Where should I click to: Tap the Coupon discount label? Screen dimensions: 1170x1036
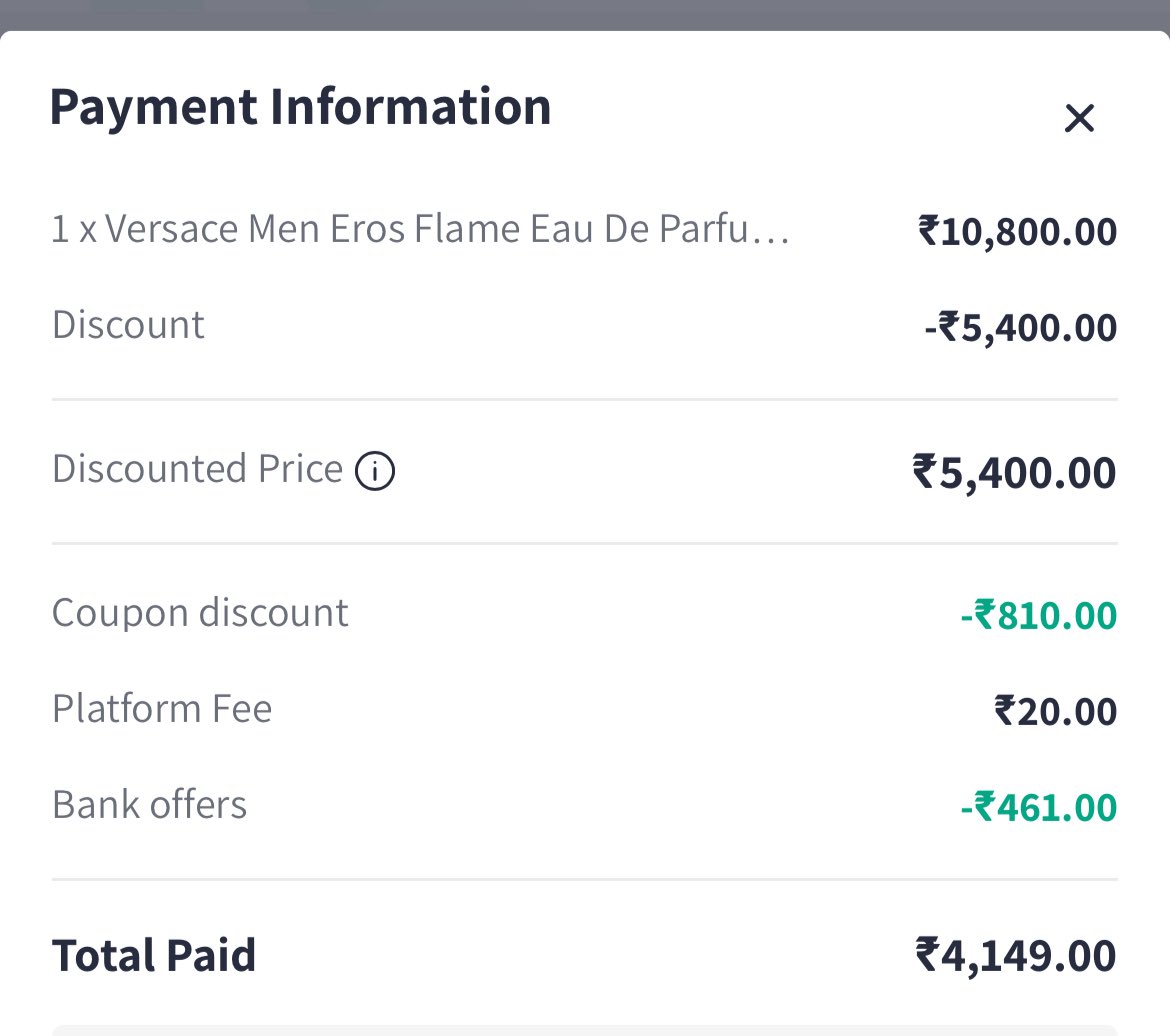[x=200, y=613]
